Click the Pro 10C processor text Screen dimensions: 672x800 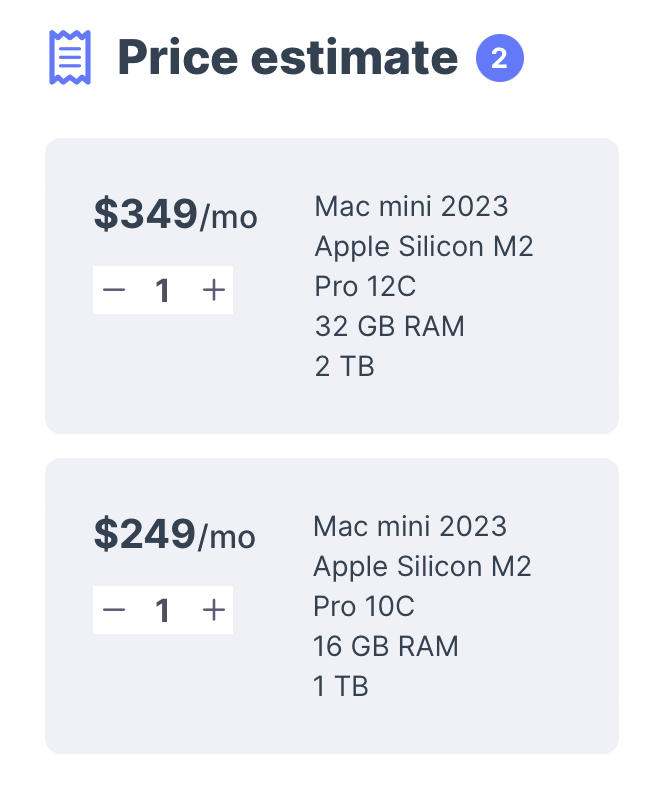click(364, 606)
